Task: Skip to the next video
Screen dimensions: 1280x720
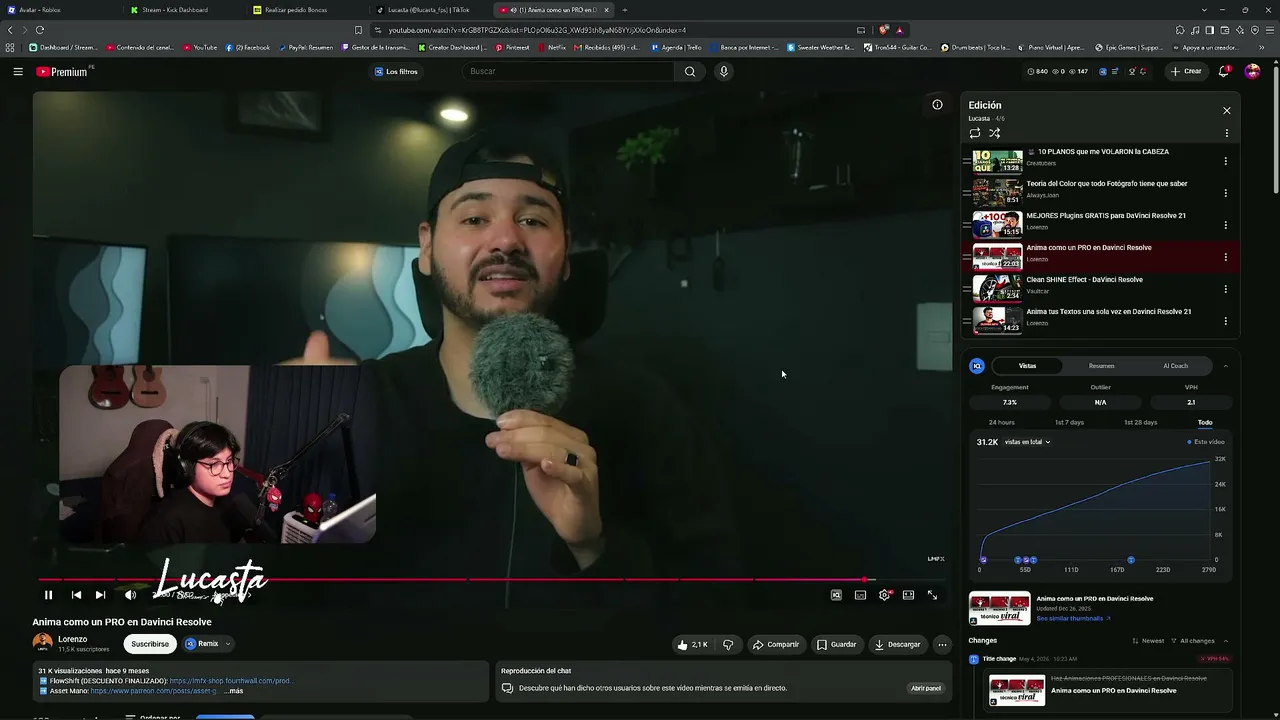Action: click(100, 595)
